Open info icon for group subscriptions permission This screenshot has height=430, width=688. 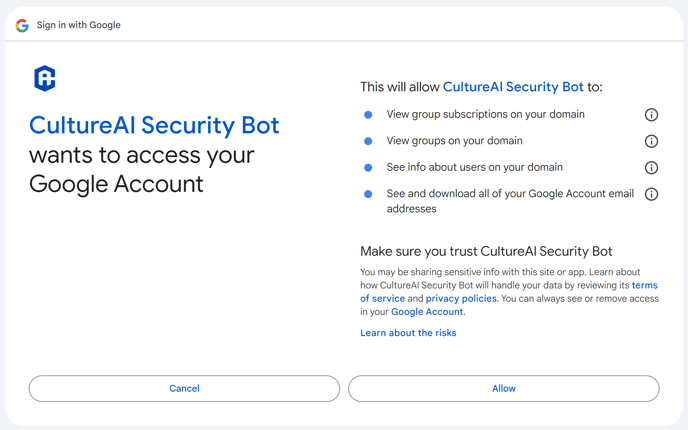click(x=651, y=115)
